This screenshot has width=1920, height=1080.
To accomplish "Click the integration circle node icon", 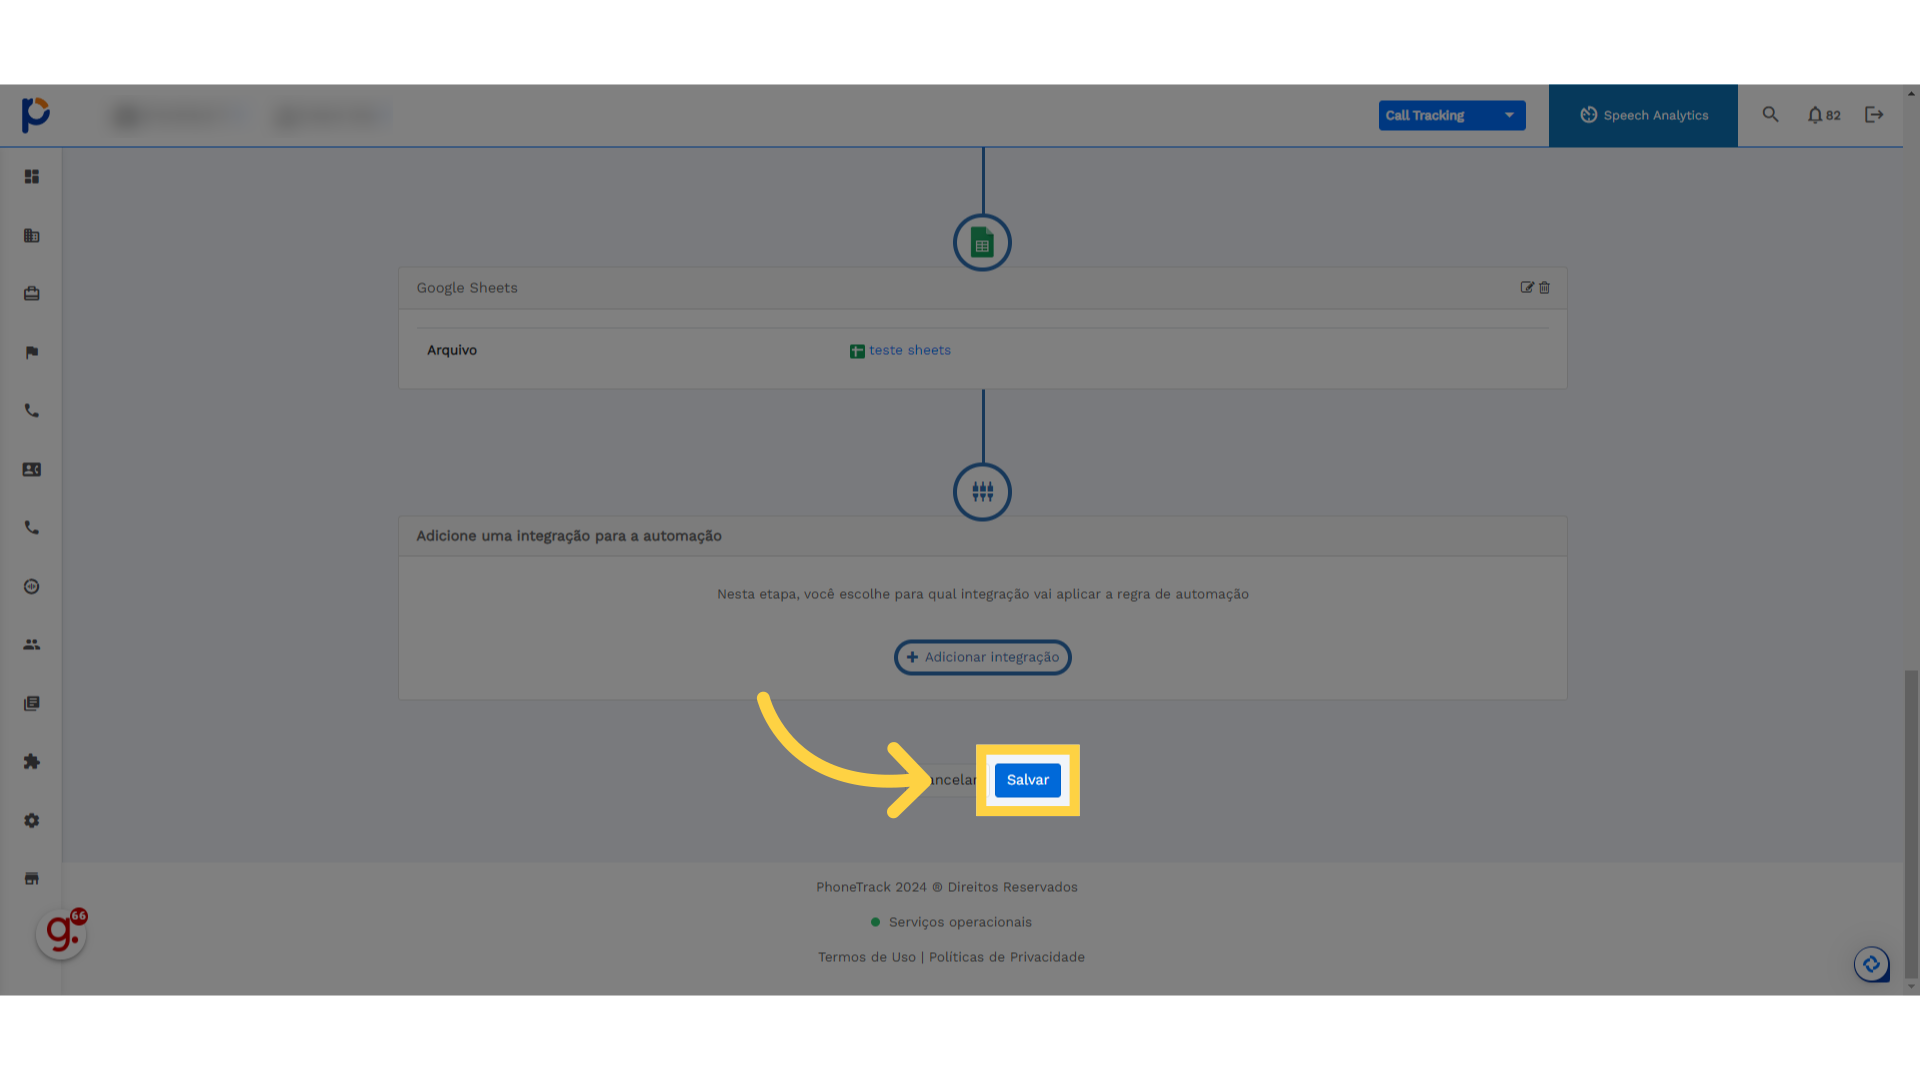I will 982,491.
